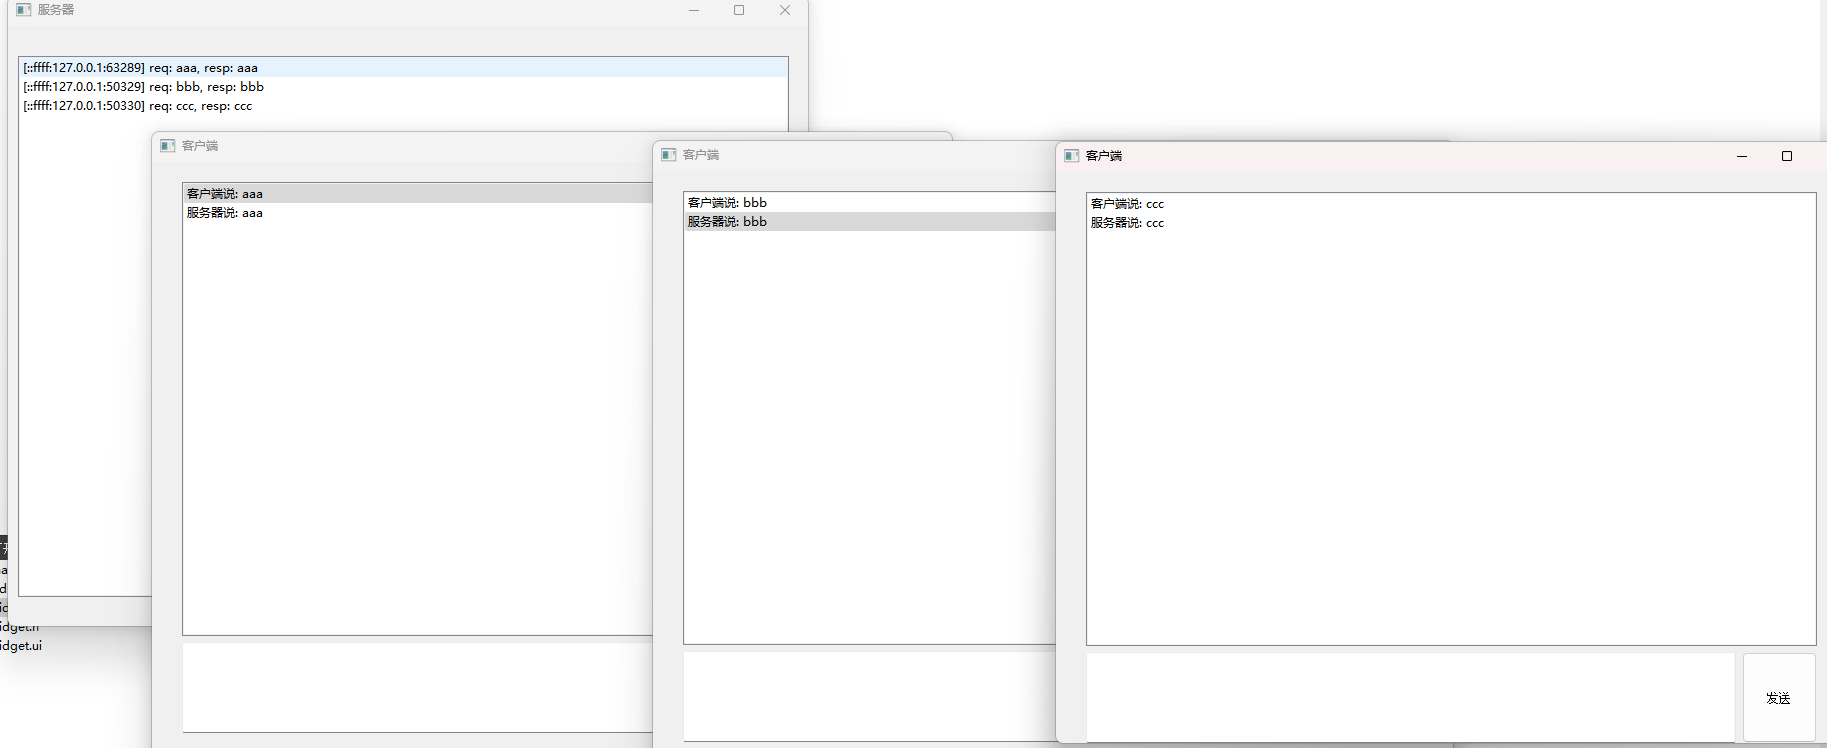Viewport: 1827px width, 748px height.
Task: Select '客户端说: ccc' row in front client
Action: point(1451,204)
